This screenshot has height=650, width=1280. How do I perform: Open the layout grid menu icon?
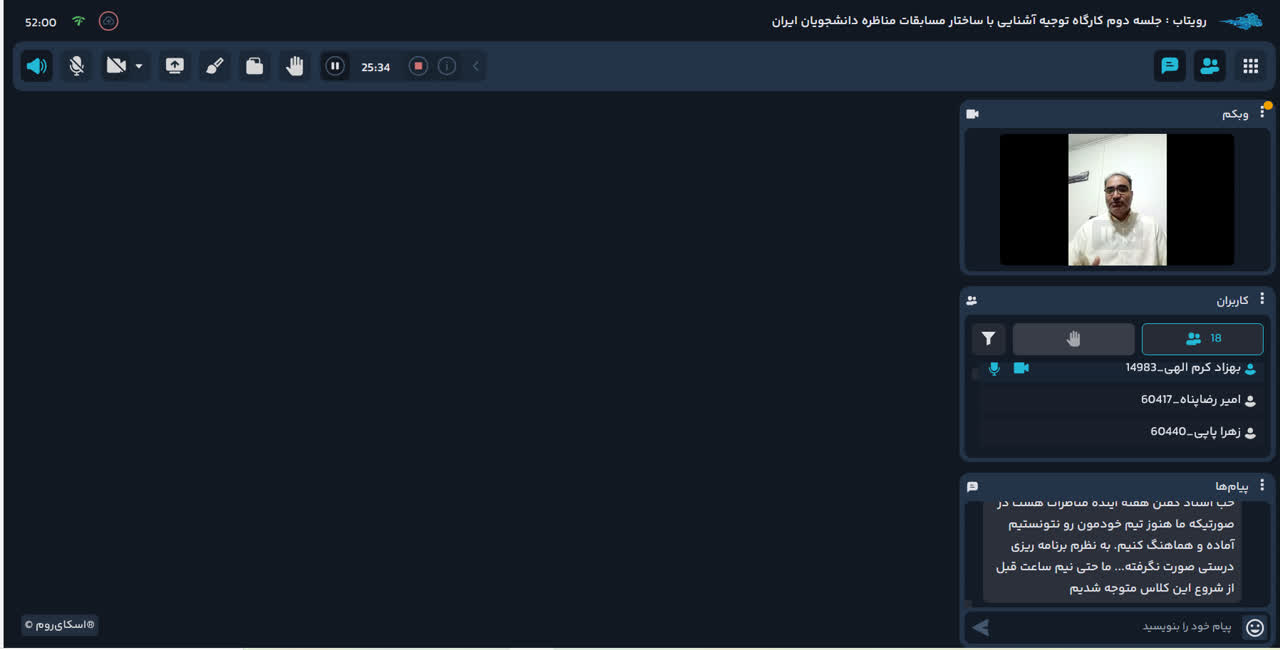click(x=1250, y=66)
